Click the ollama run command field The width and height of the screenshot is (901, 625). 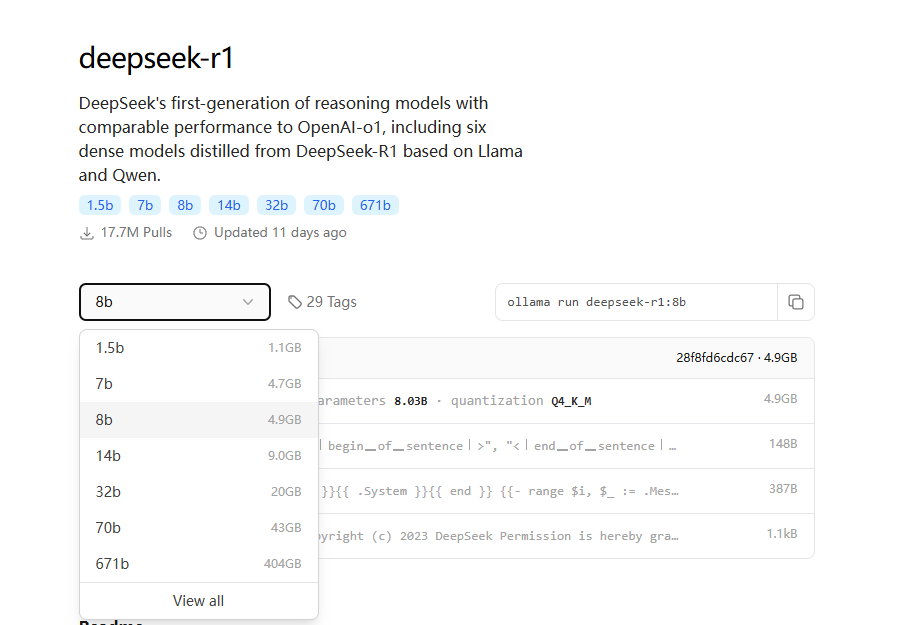(636, 302)
